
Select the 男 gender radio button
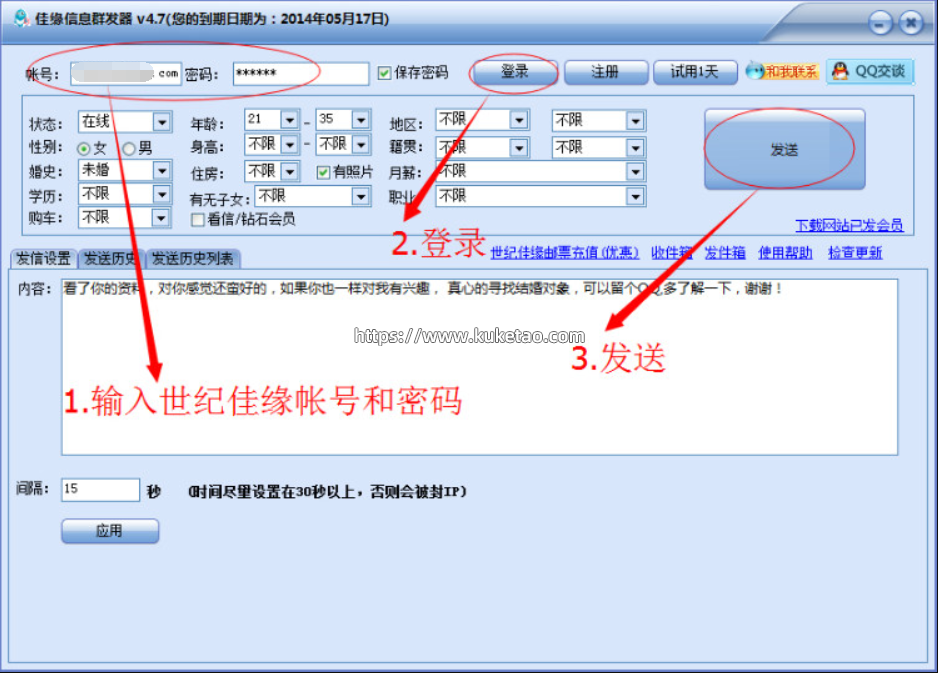click(129, 148)
